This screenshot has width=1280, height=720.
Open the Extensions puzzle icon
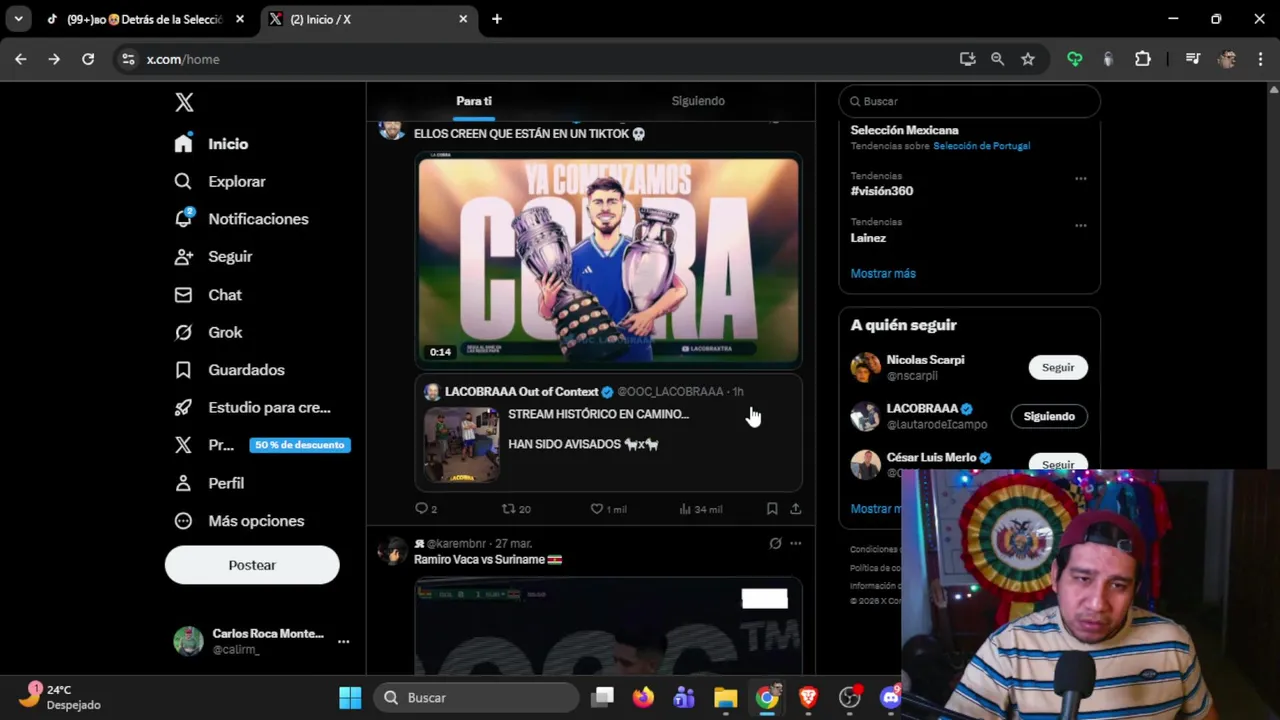[1143, 59]
